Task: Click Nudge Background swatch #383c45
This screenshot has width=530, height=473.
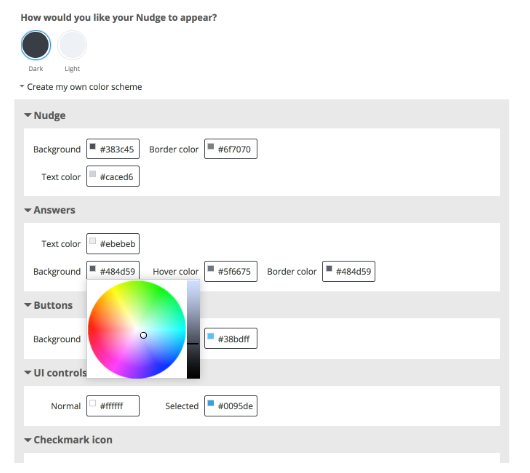Action: pos(93,147)
